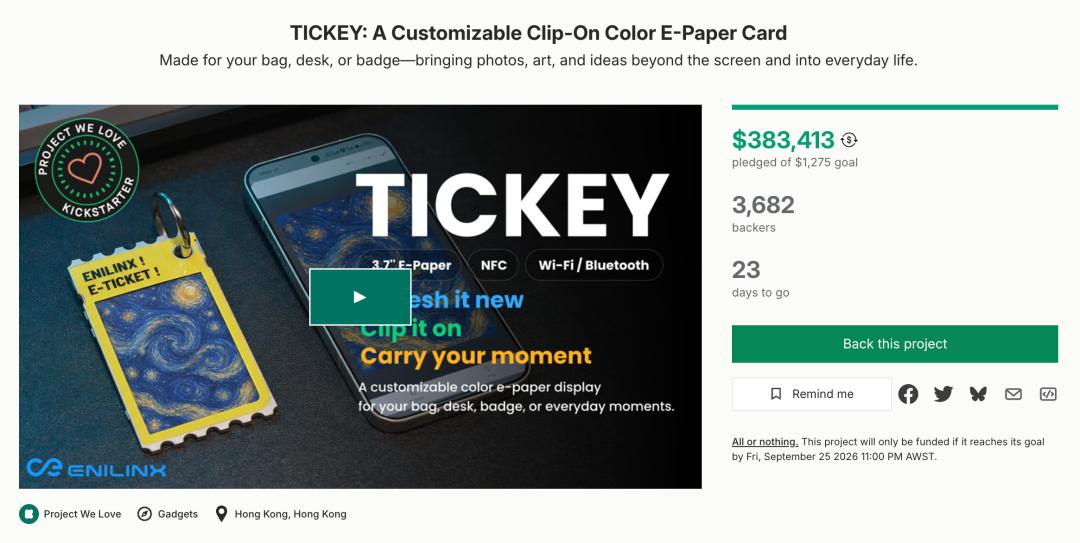Share project by email envelope icon
The height and width of the screenshot is (543, 1080).
[1013, 394]
